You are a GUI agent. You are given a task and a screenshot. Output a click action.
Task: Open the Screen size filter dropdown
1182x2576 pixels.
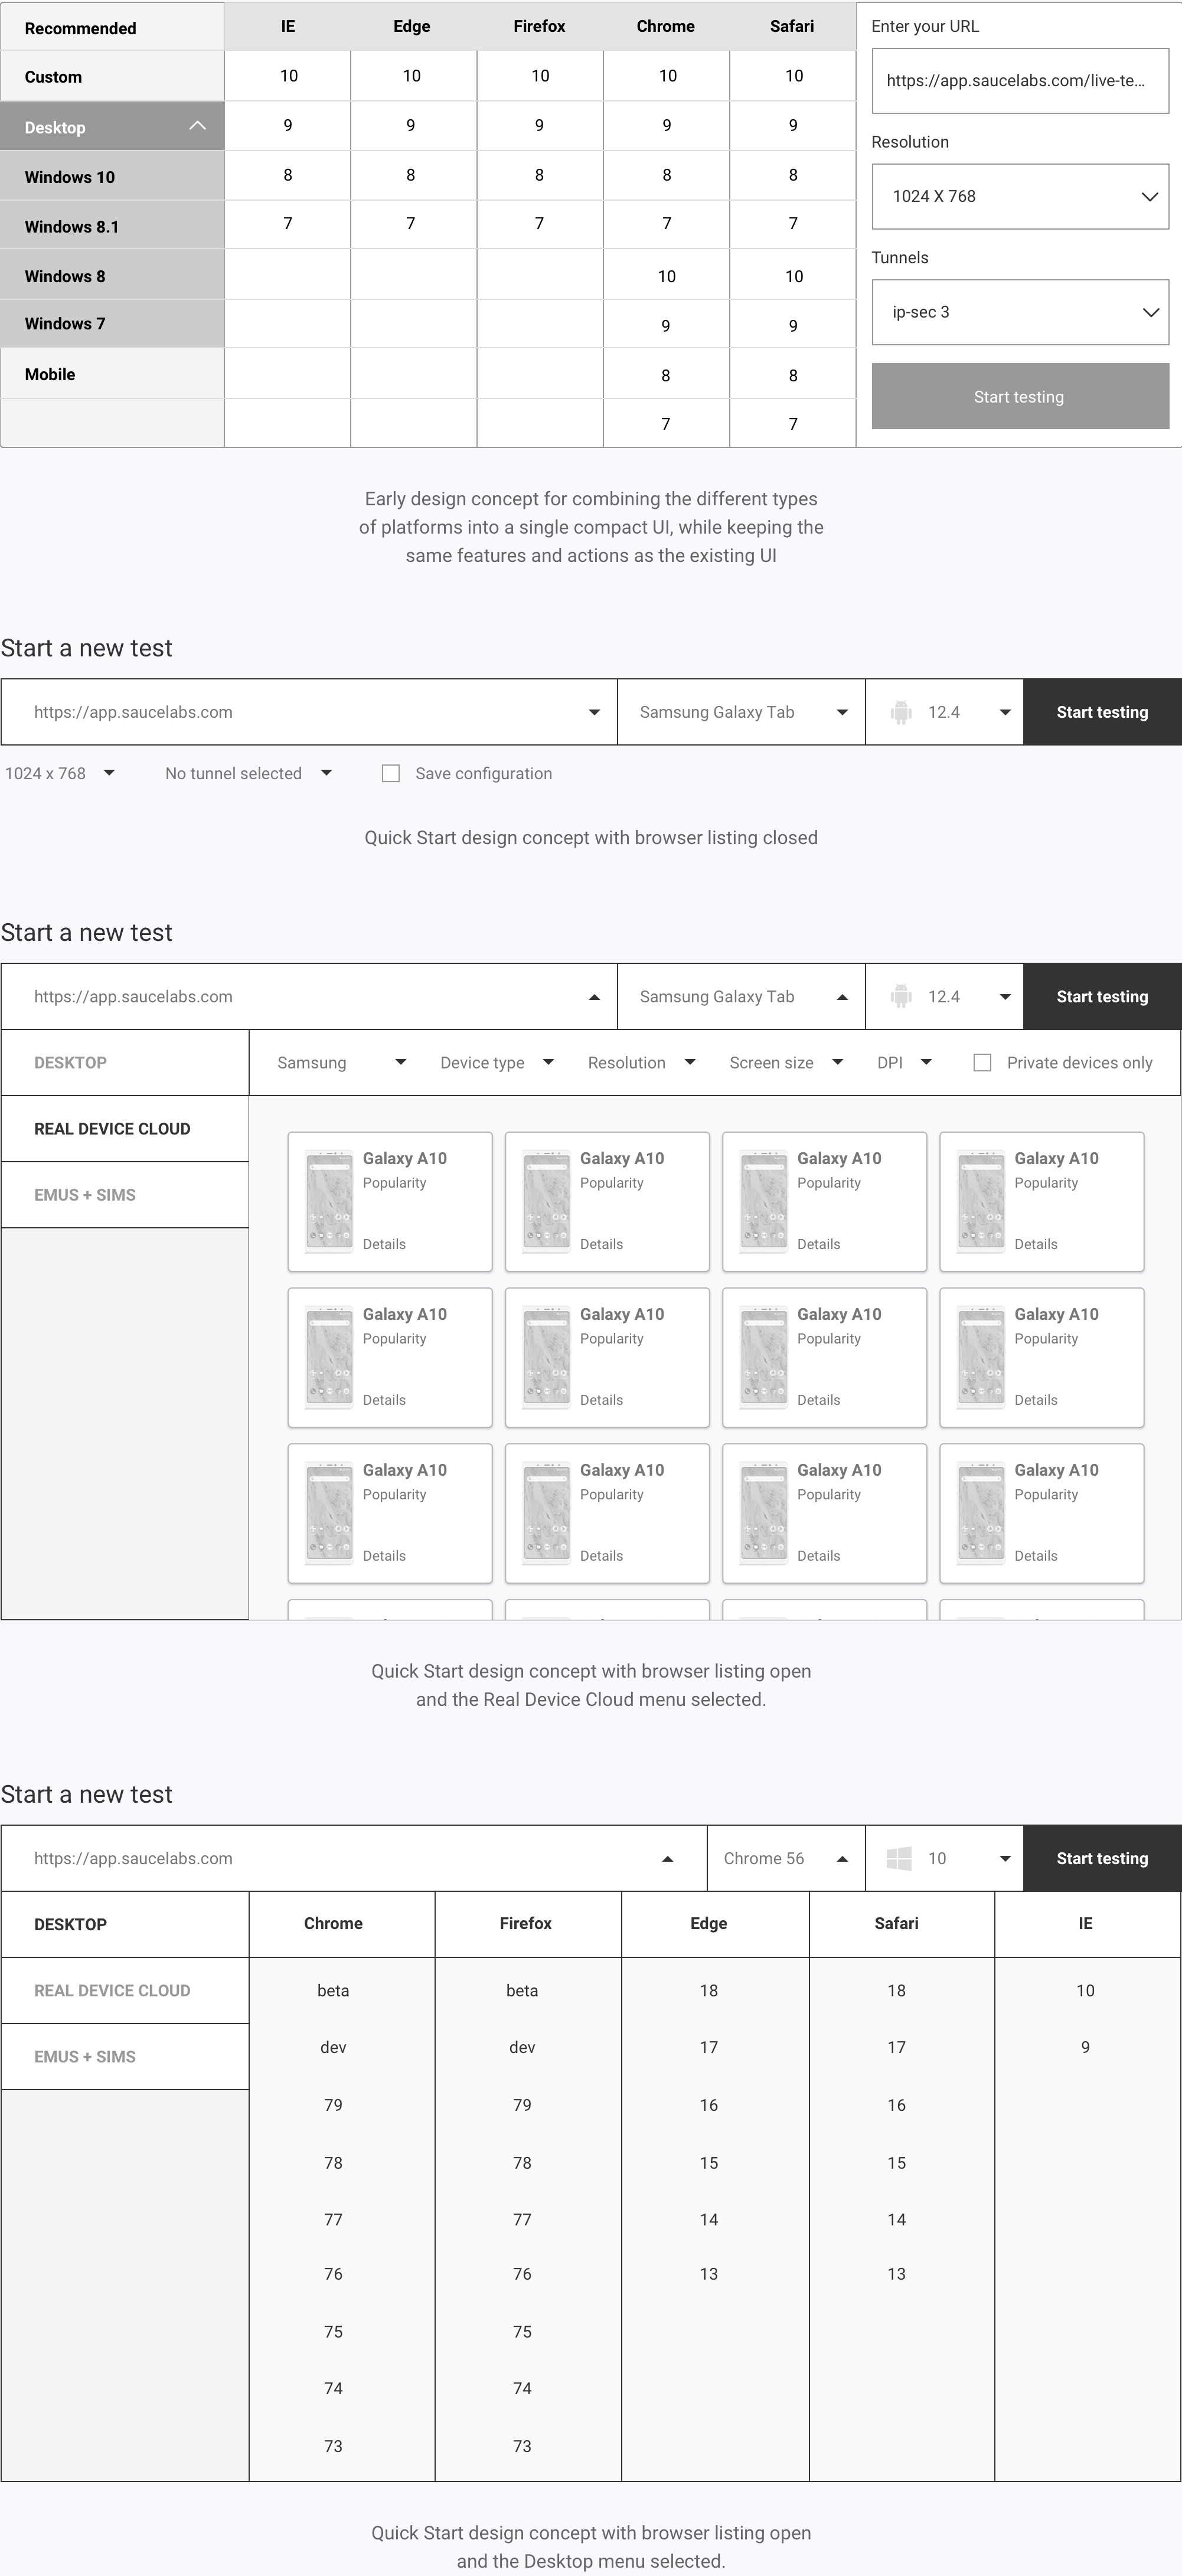click(786, 1062)
